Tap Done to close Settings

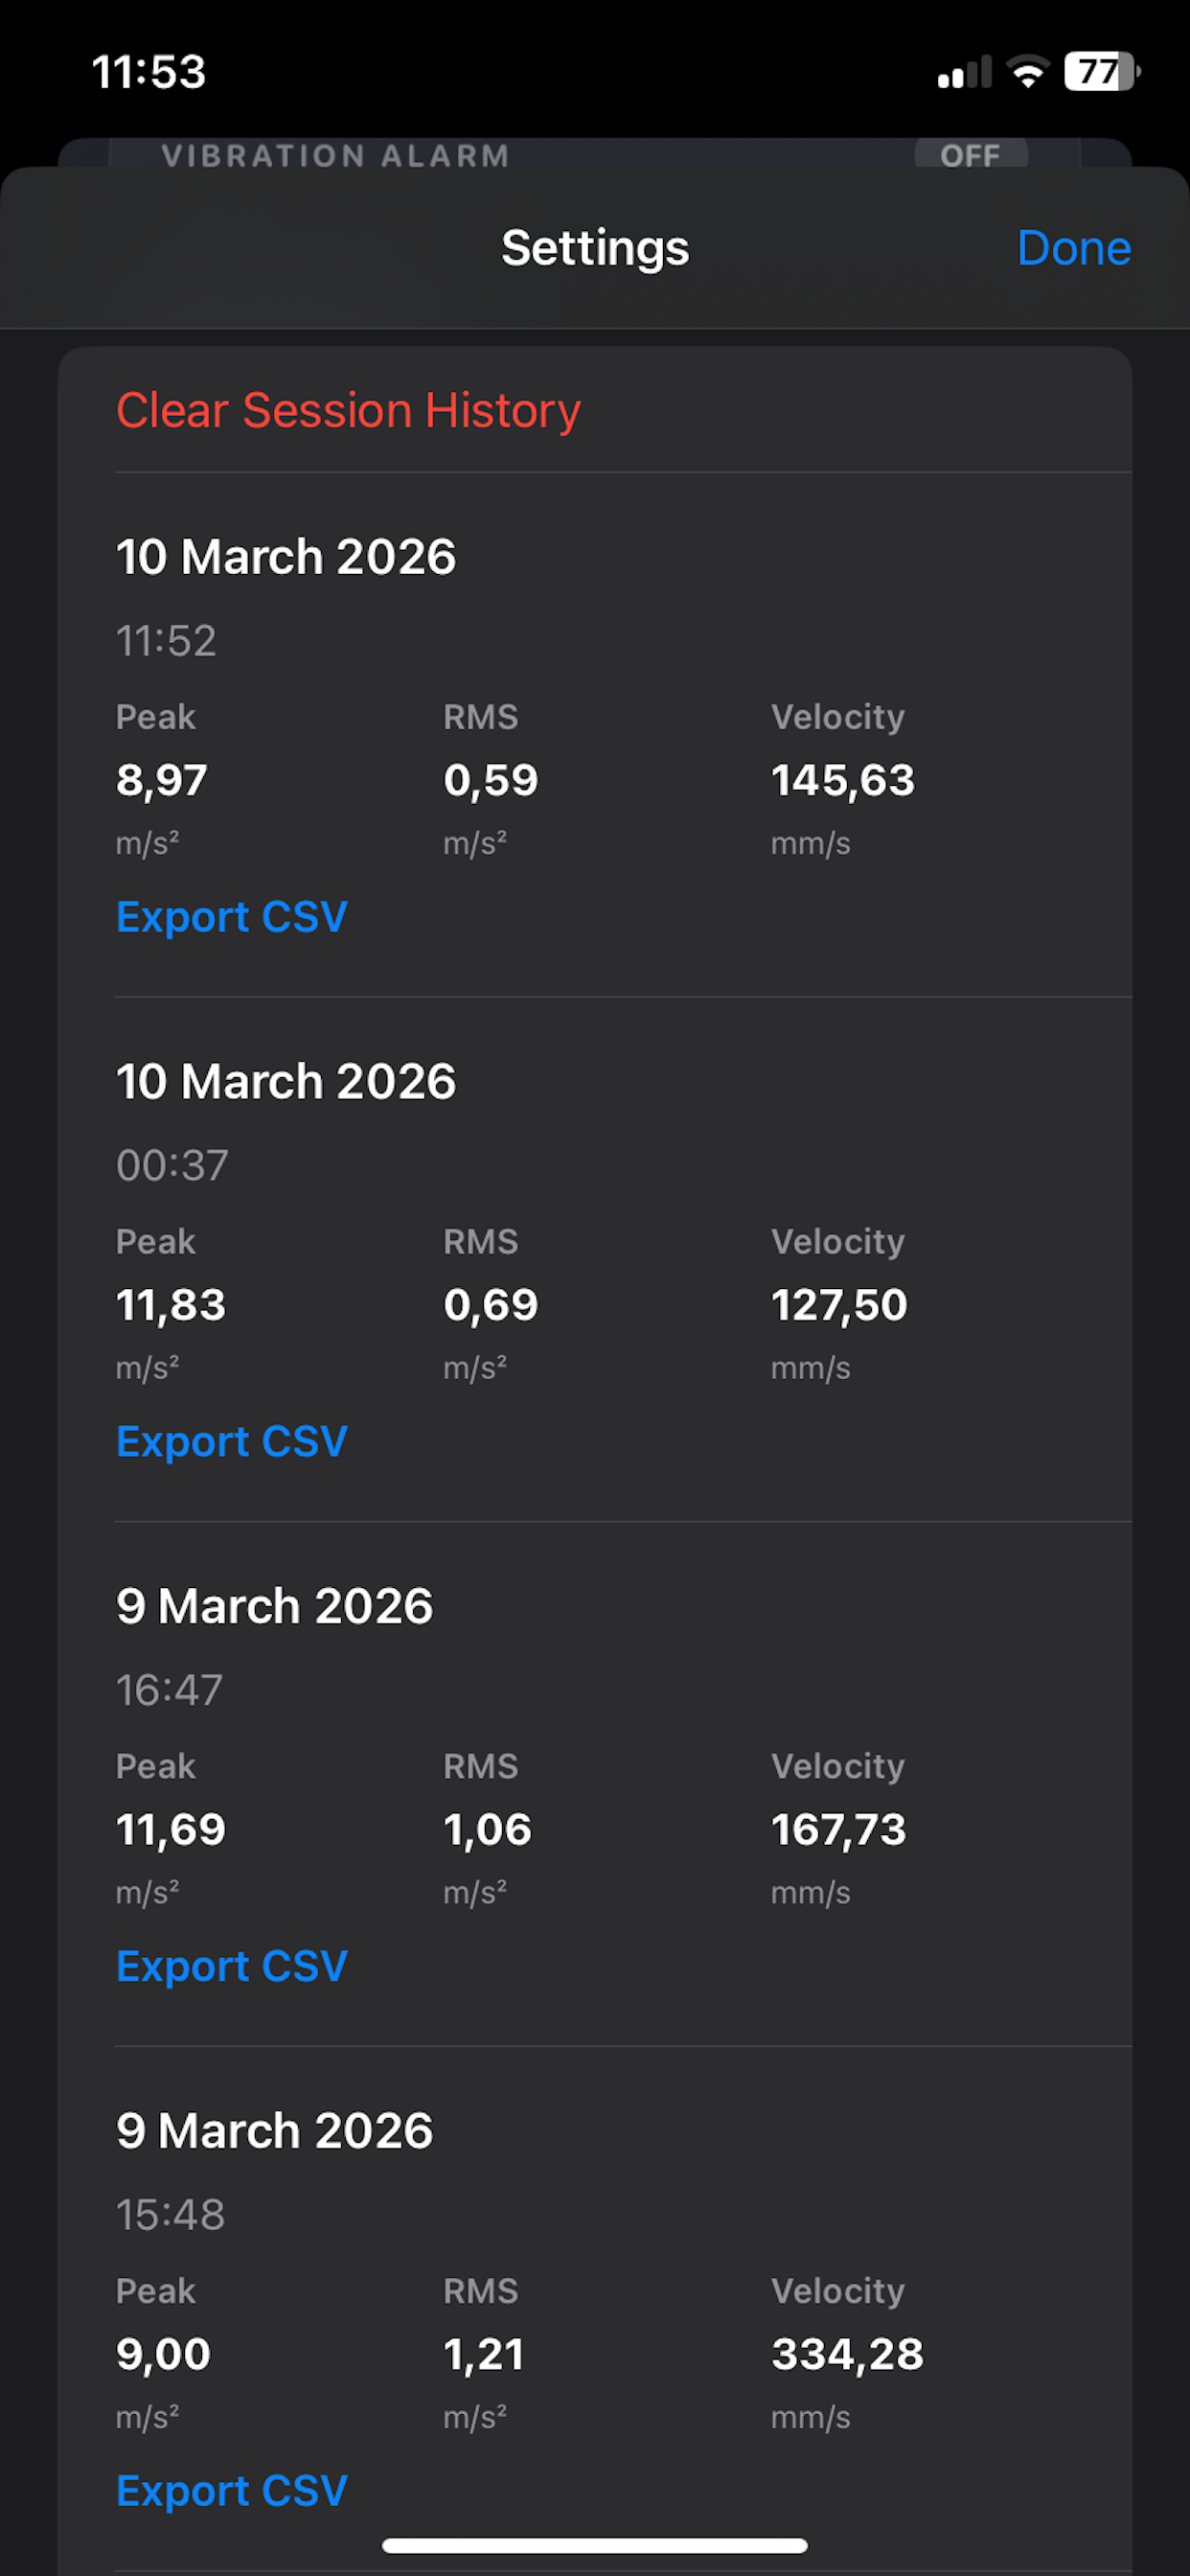click(1073, 248)
